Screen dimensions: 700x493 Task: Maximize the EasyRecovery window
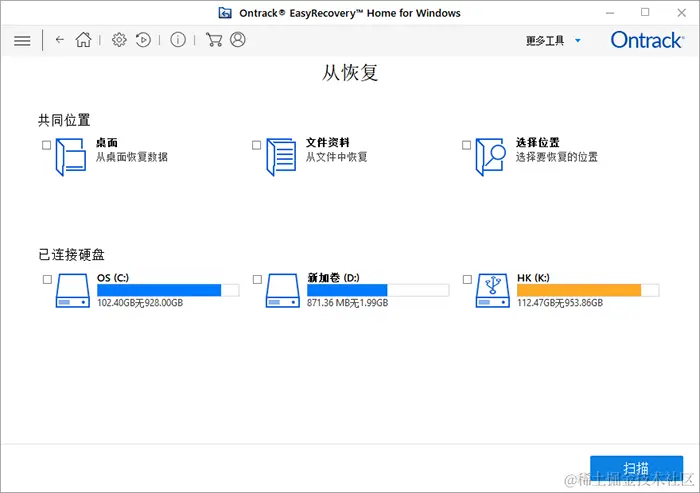[645, 13]
